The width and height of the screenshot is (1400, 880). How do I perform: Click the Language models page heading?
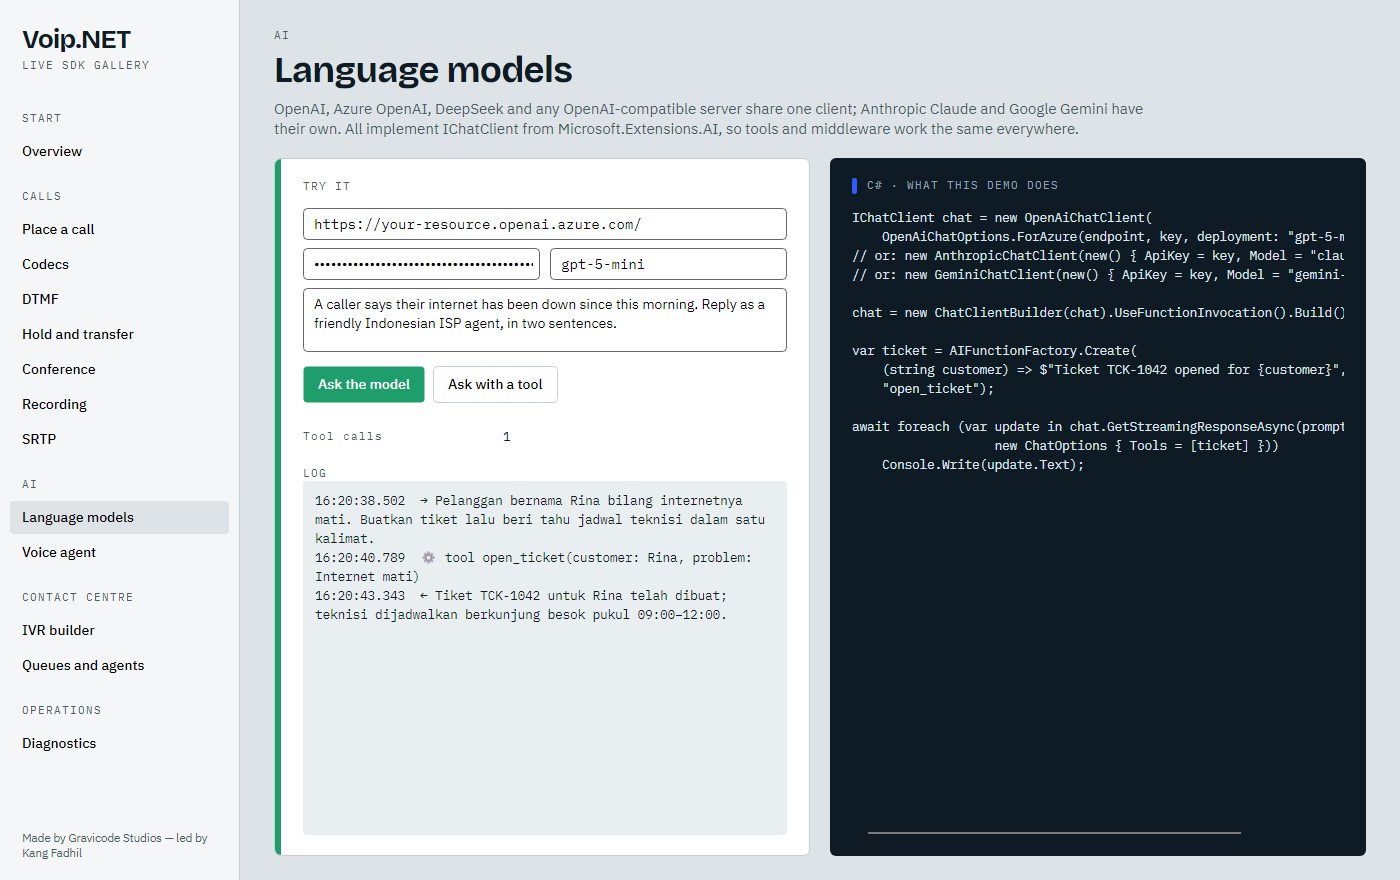[423, 70]
